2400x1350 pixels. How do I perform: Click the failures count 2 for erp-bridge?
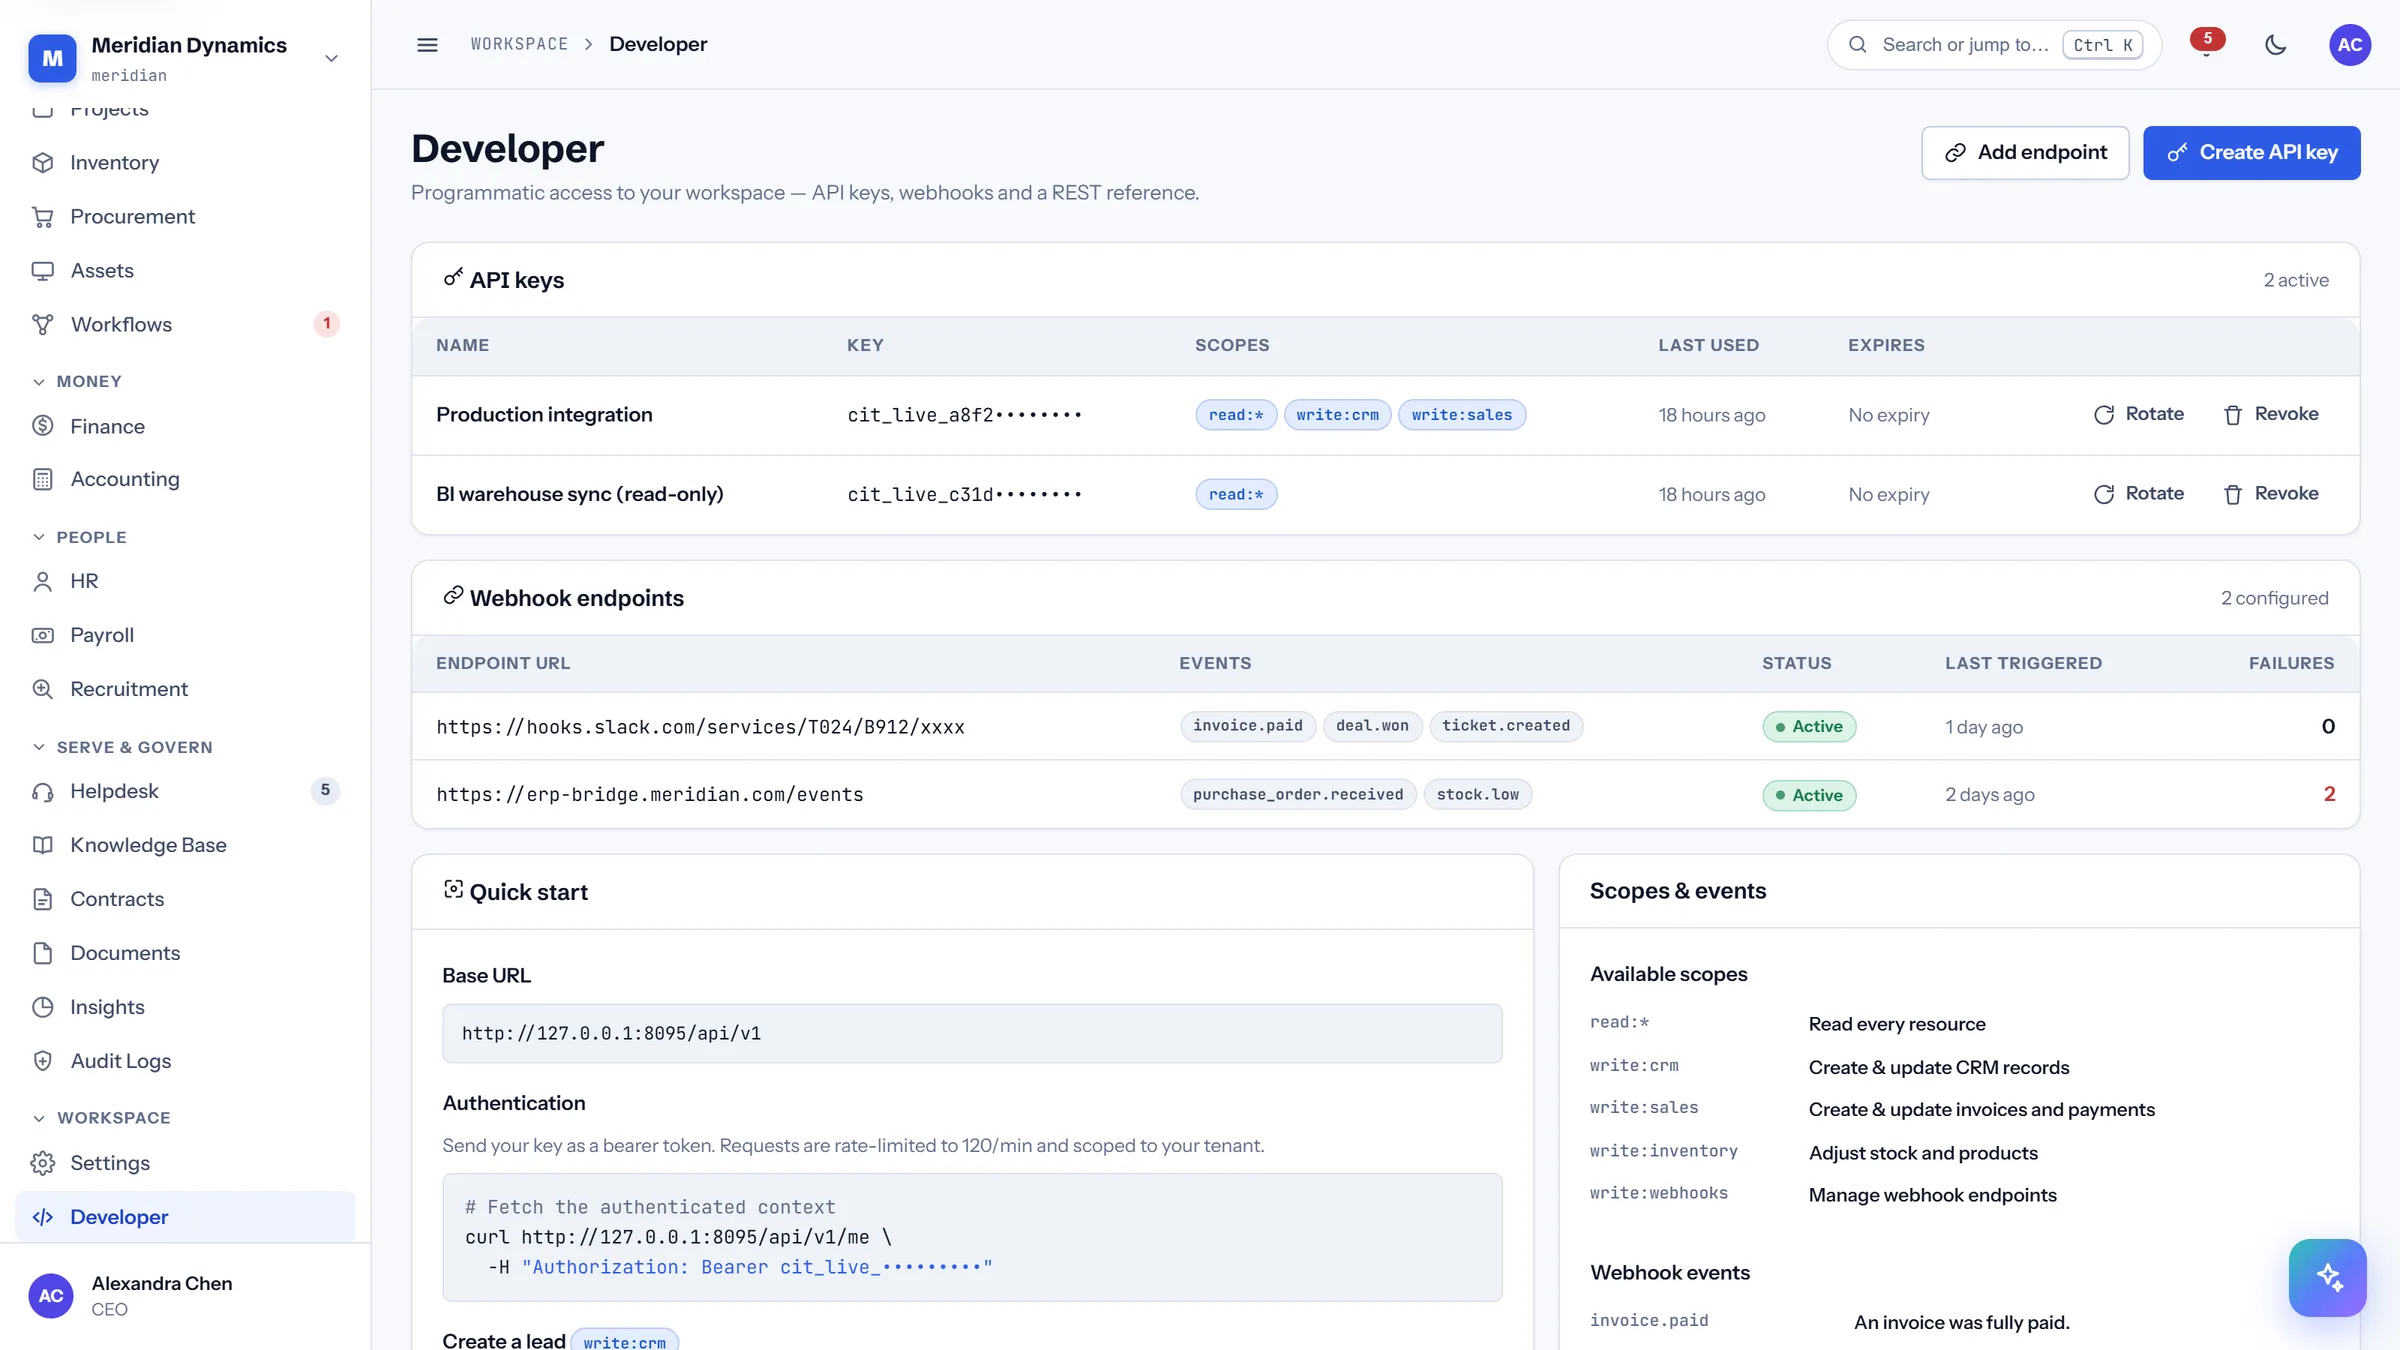click(2329, 794)
